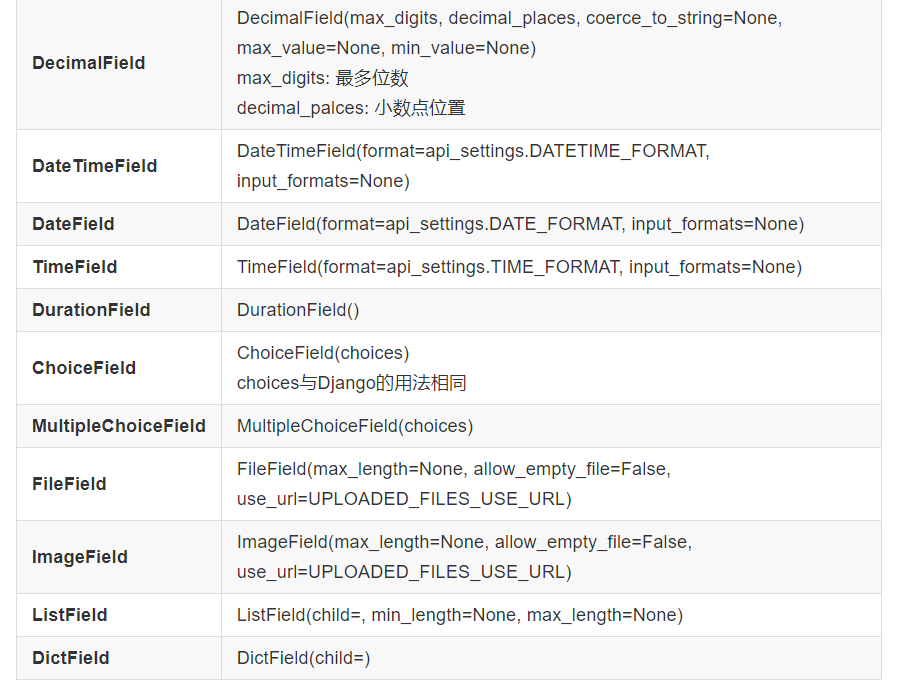
Task: Click the DateField row label
Action: point(72,223)
